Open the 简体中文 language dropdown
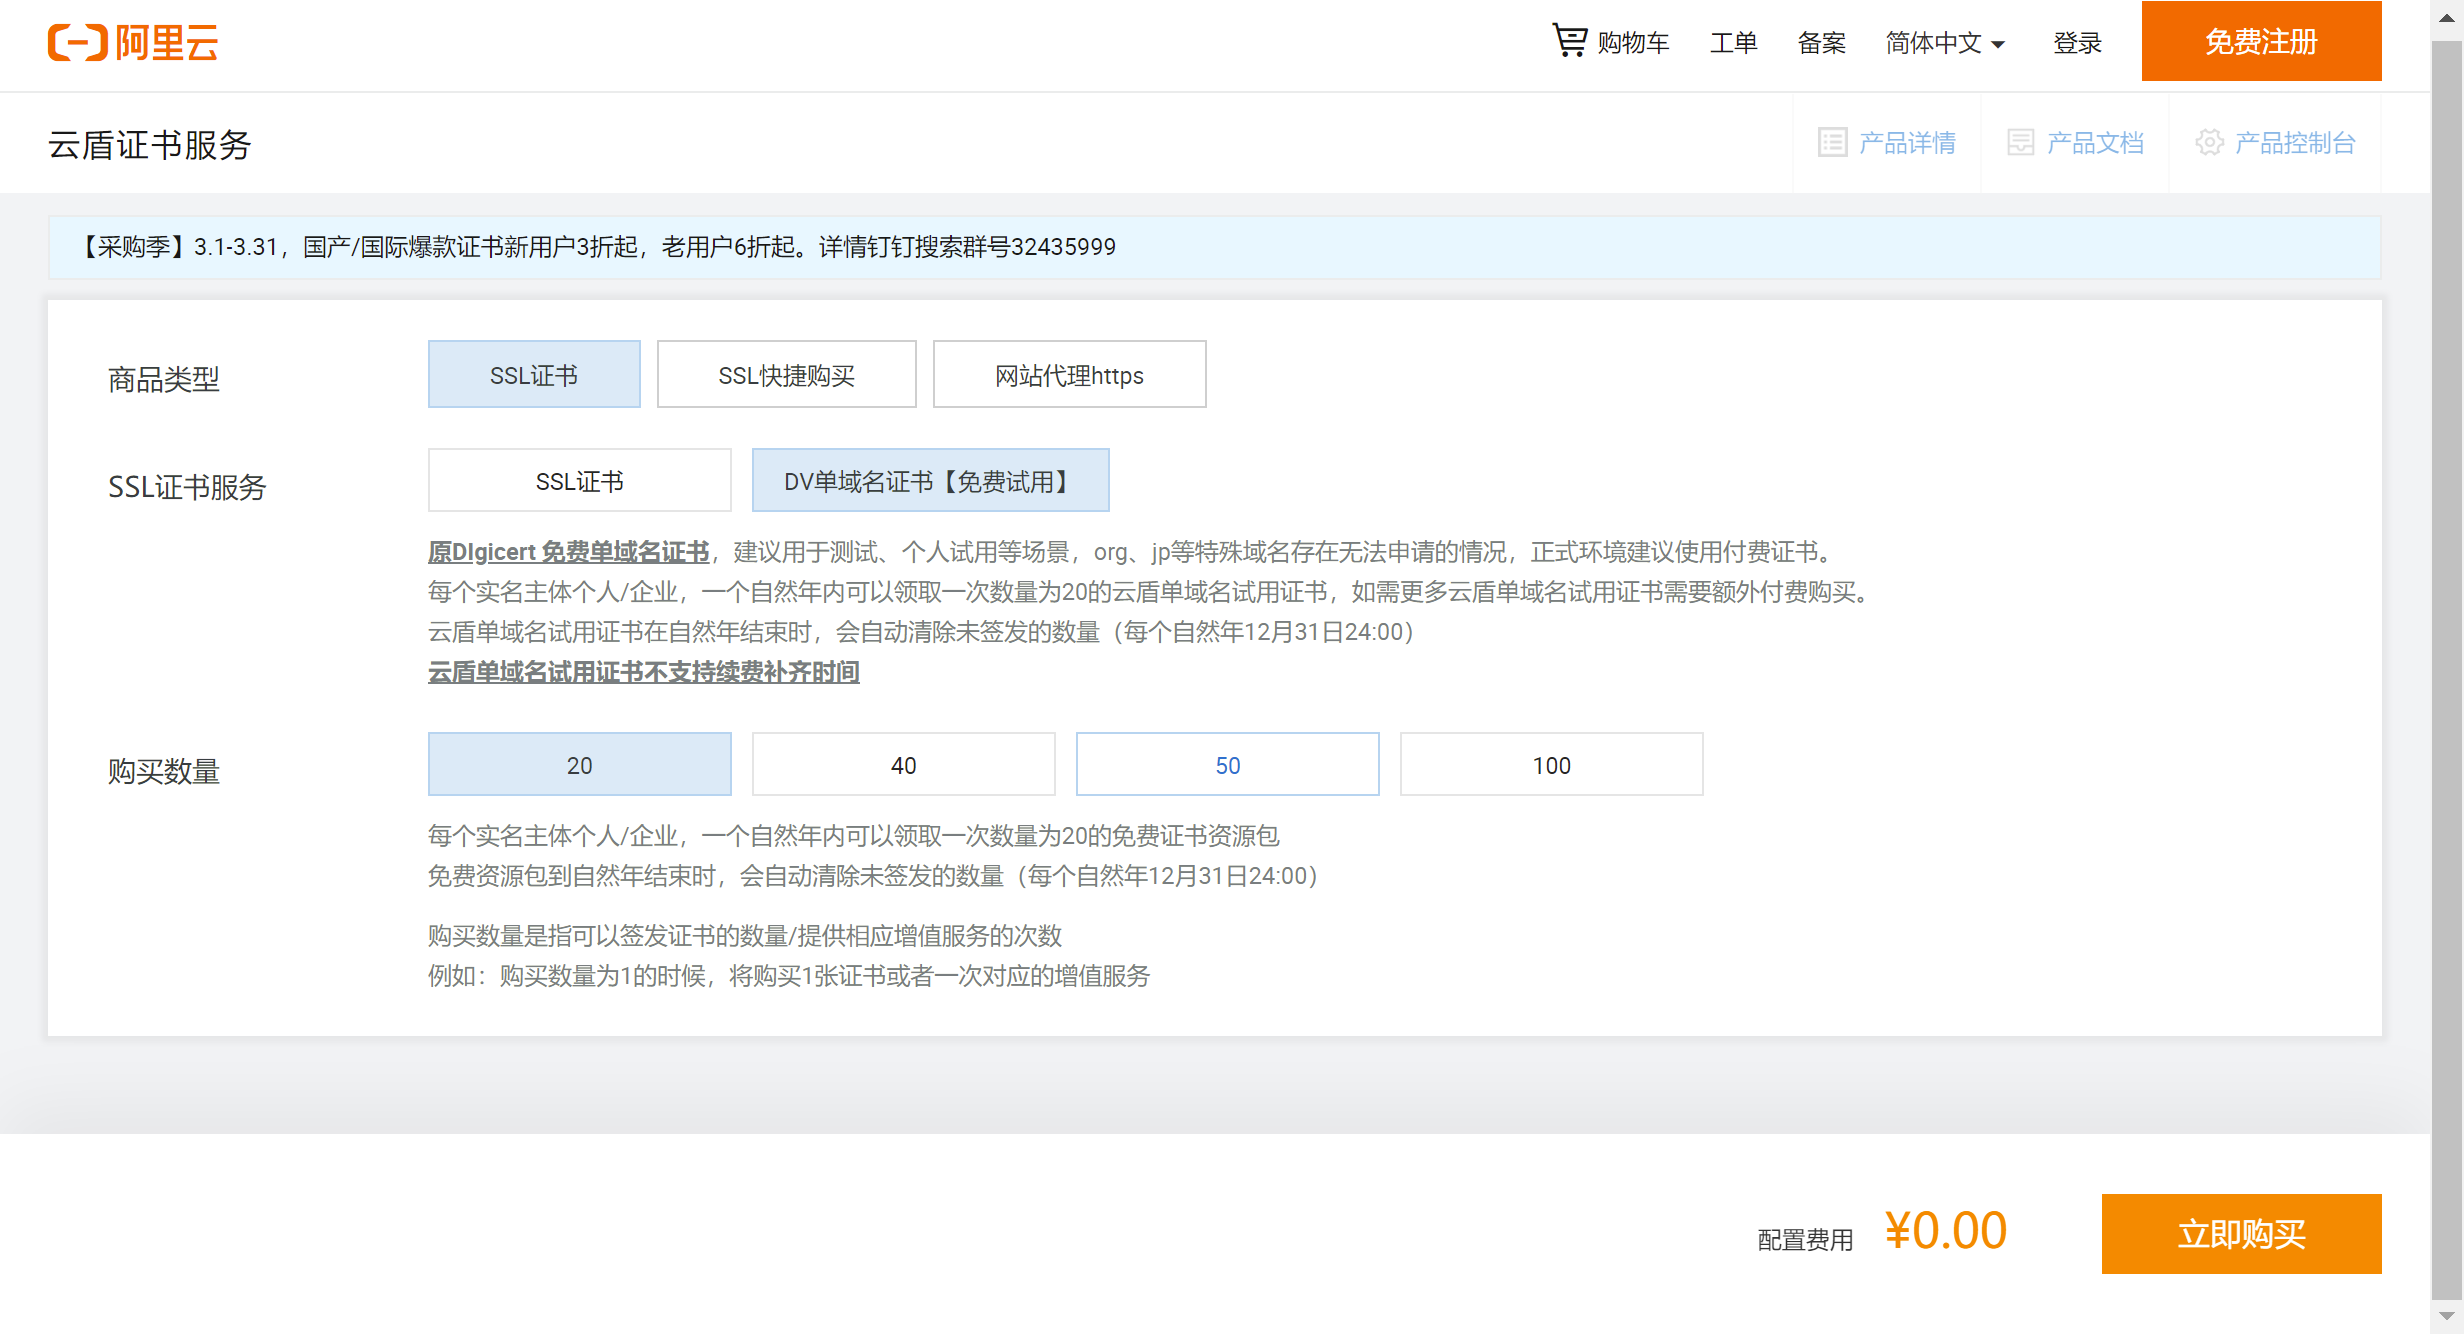Image resolution: width=2464 pixels, height=1334 pixels. click(x=1945, y=43)
